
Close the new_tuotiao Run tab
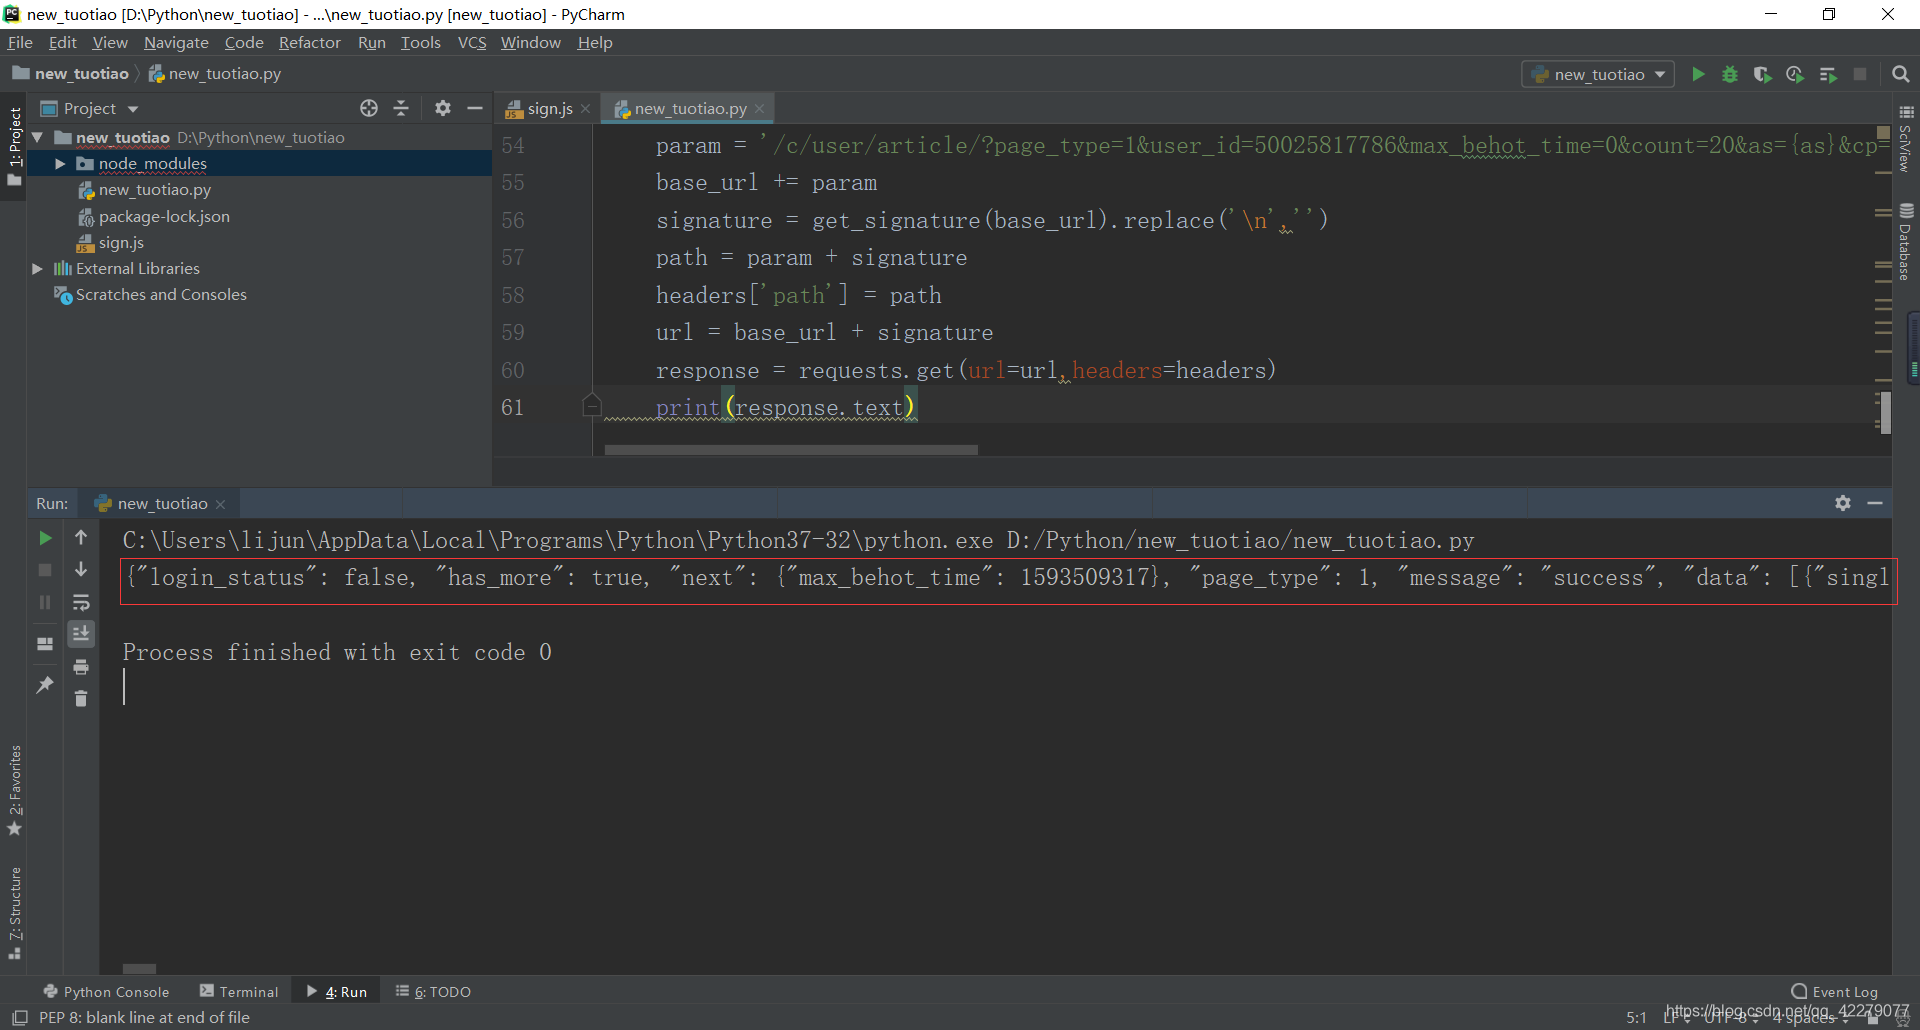[221, 504]
